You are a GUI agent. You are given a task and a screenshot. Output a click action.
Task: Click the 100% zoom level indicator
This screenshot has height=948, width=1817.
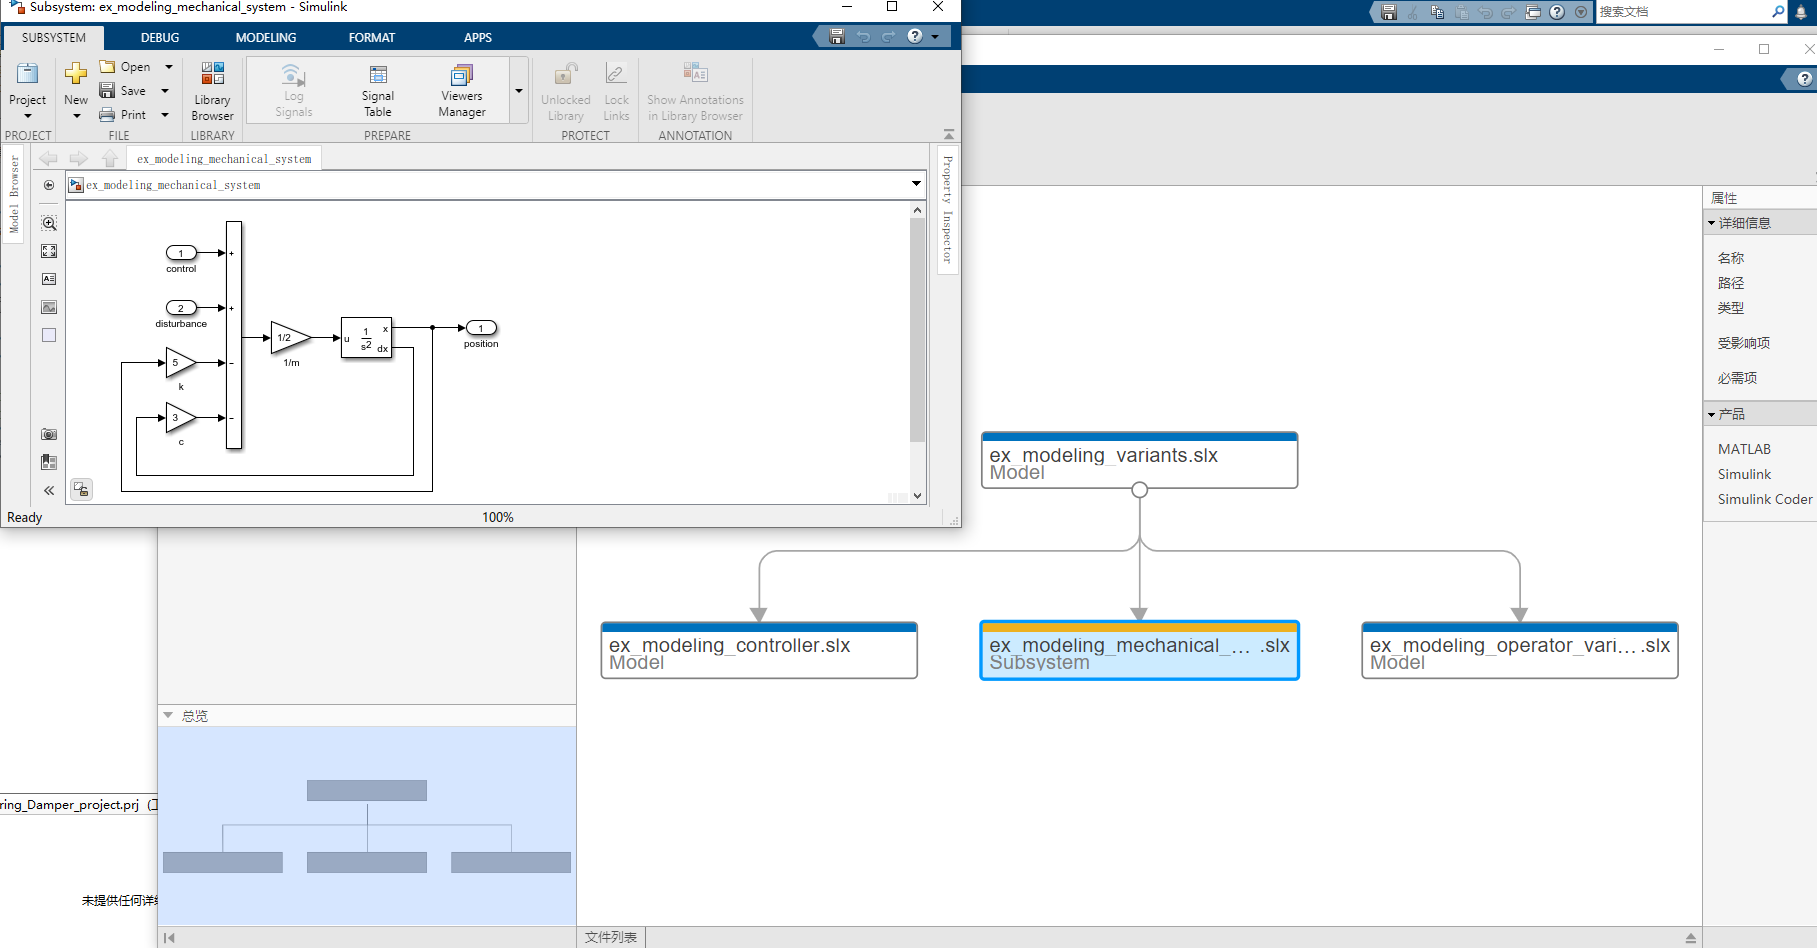[x=497, y=517]
